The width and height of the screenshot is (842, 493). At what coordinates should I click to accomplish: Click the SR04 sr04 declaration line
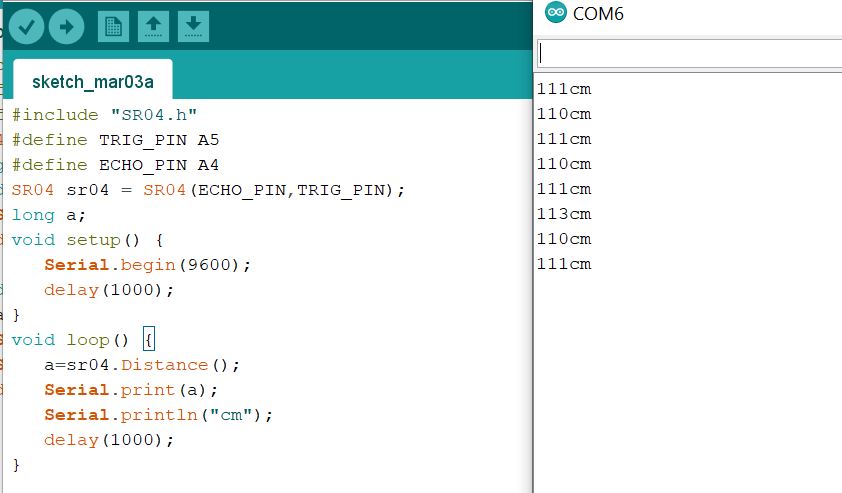(208, 190)
